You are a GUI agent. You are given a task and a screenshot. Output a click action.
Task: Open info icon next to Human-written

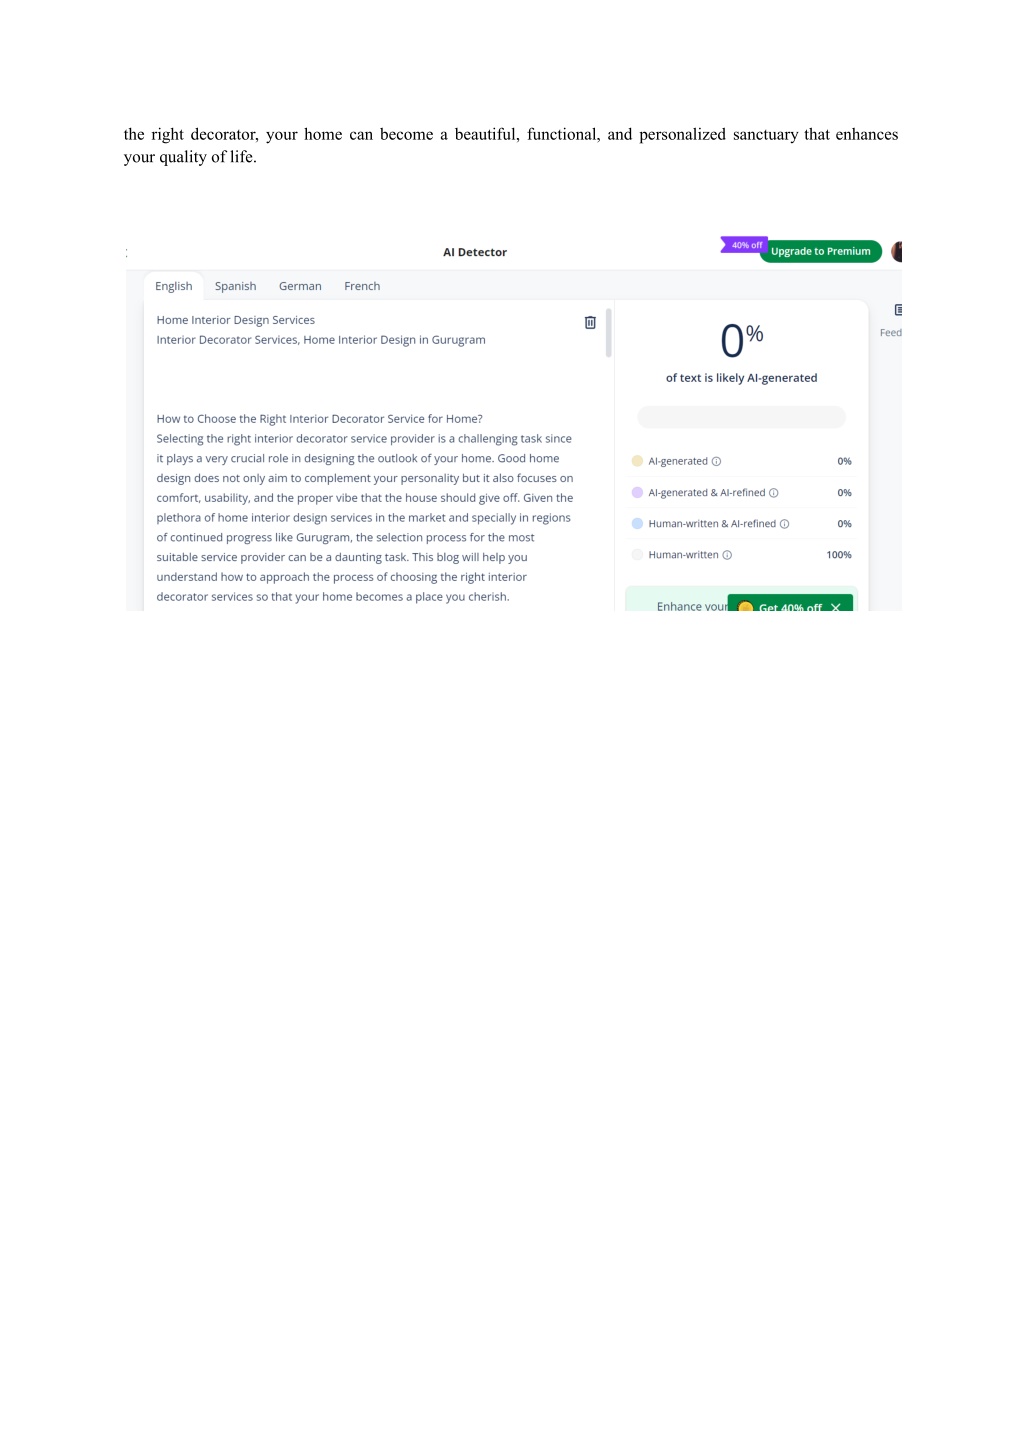(727, 555)
